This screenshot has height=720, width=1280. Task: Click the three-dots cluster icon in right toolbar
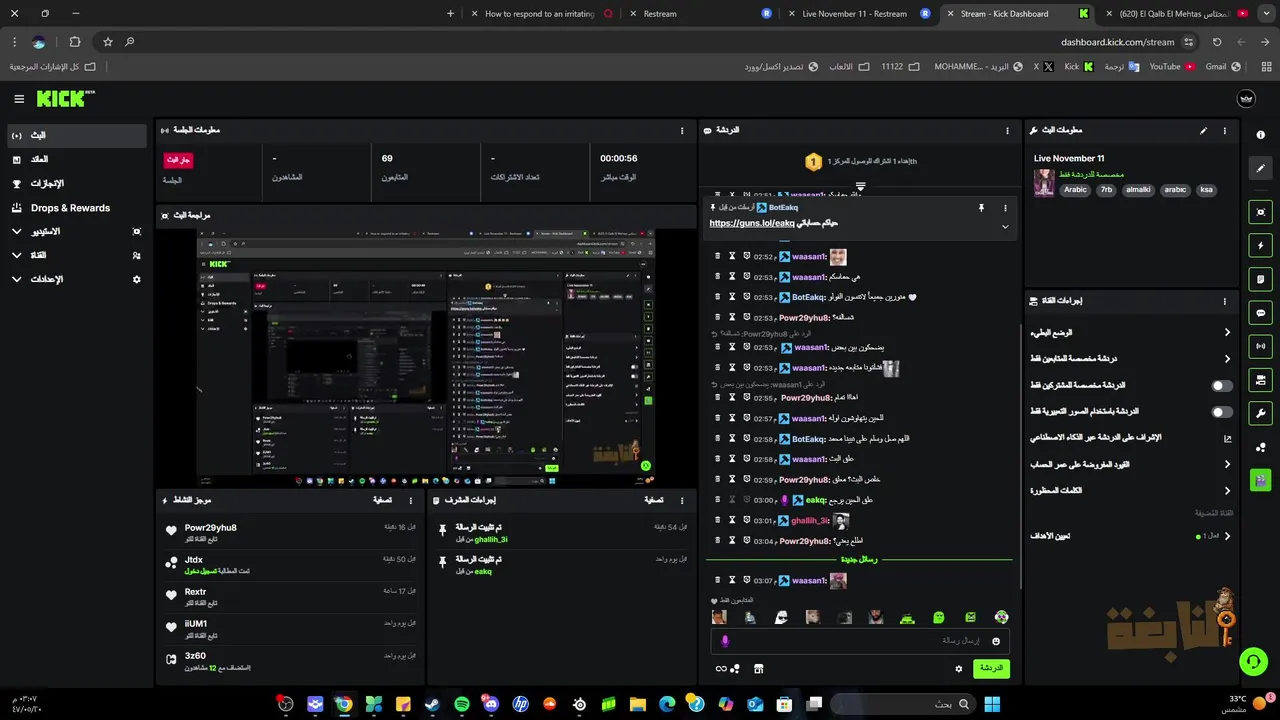pos(1260,447)
